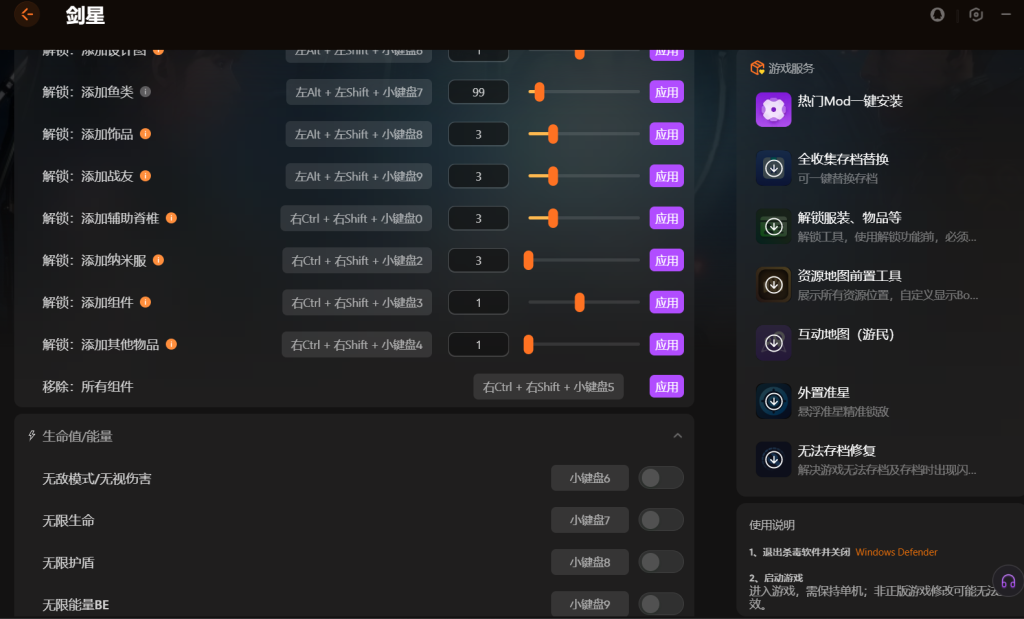Turn on the 无限生命 switch
Image resolution: width=1024 pixels, height=619 pixels.
tap(660, 520)
